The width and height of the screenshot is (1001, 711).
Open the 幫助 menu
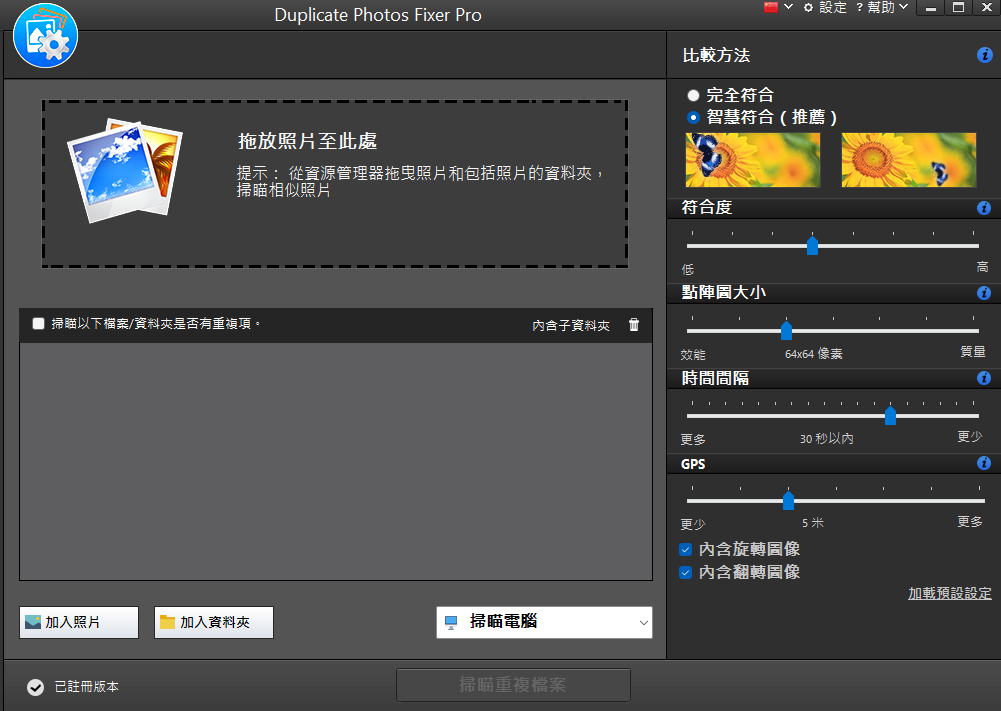pos(882,7)
